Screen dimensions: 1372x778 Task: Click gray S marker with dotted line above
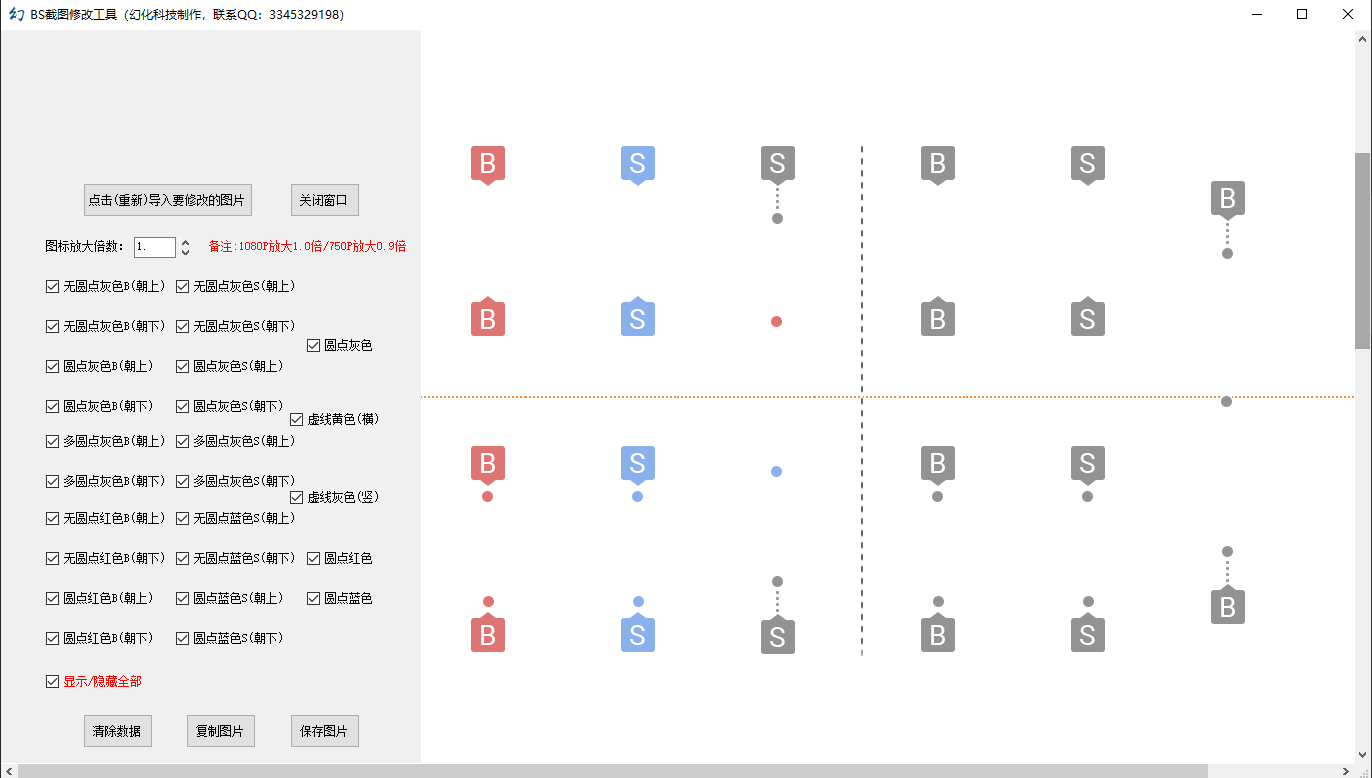(777, 636)
